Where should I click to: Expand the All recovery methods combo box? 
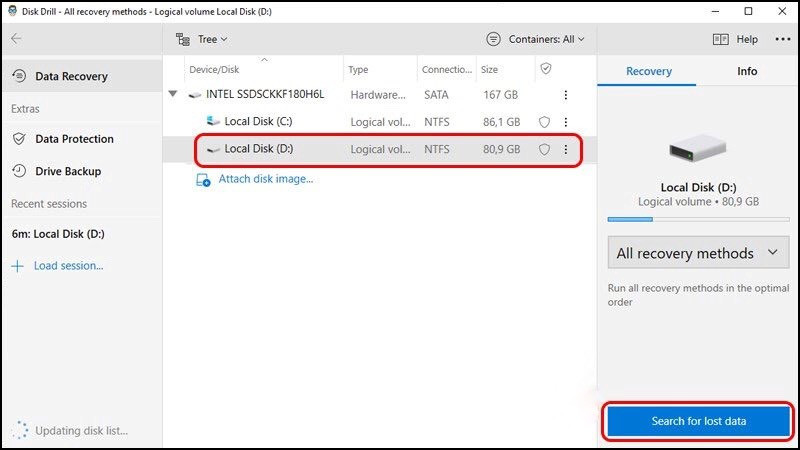[x=697, y=253]
